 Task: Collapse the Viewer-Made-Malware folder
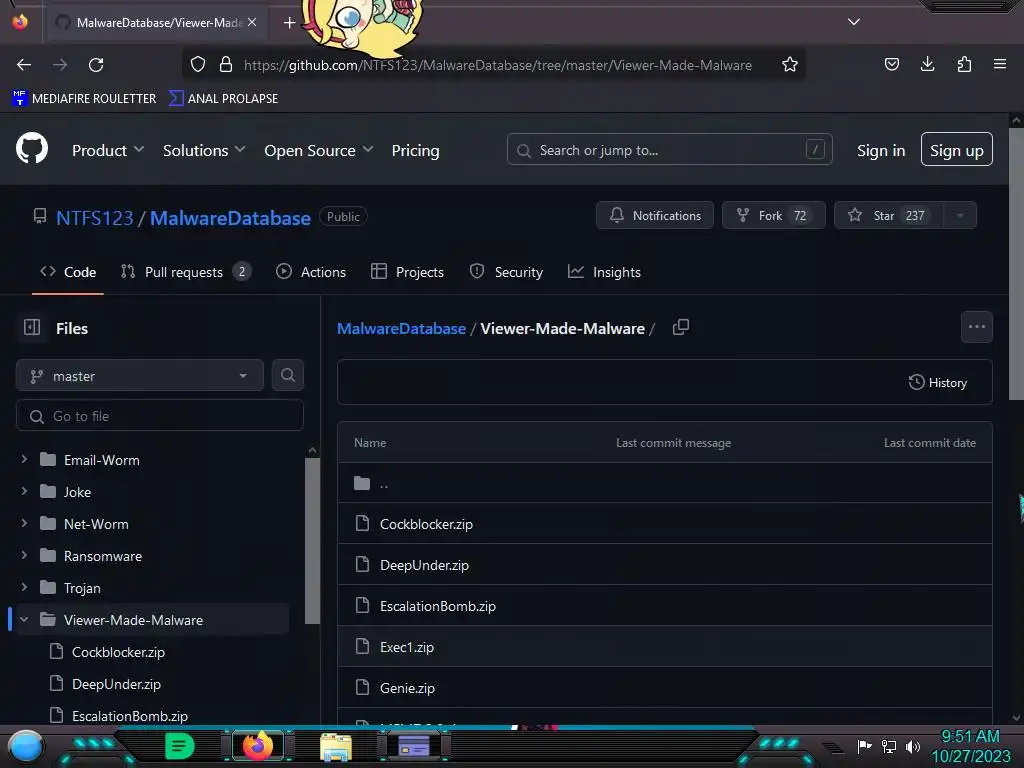click(x=24, y=619)
